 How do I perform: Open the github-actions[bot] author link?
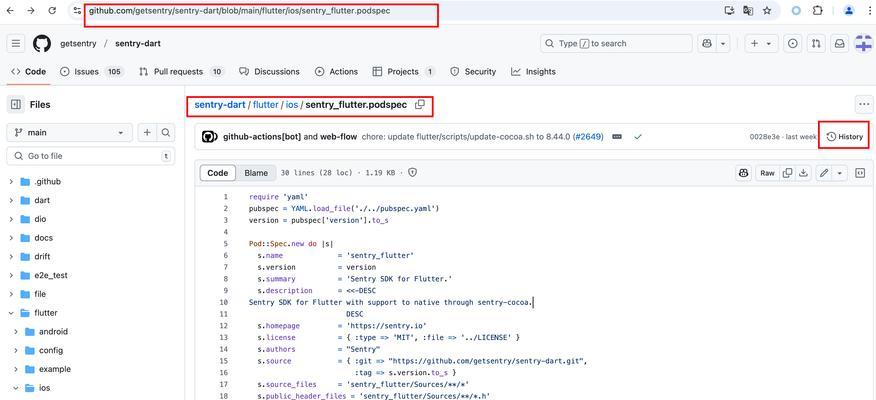[x=262, y=136]
